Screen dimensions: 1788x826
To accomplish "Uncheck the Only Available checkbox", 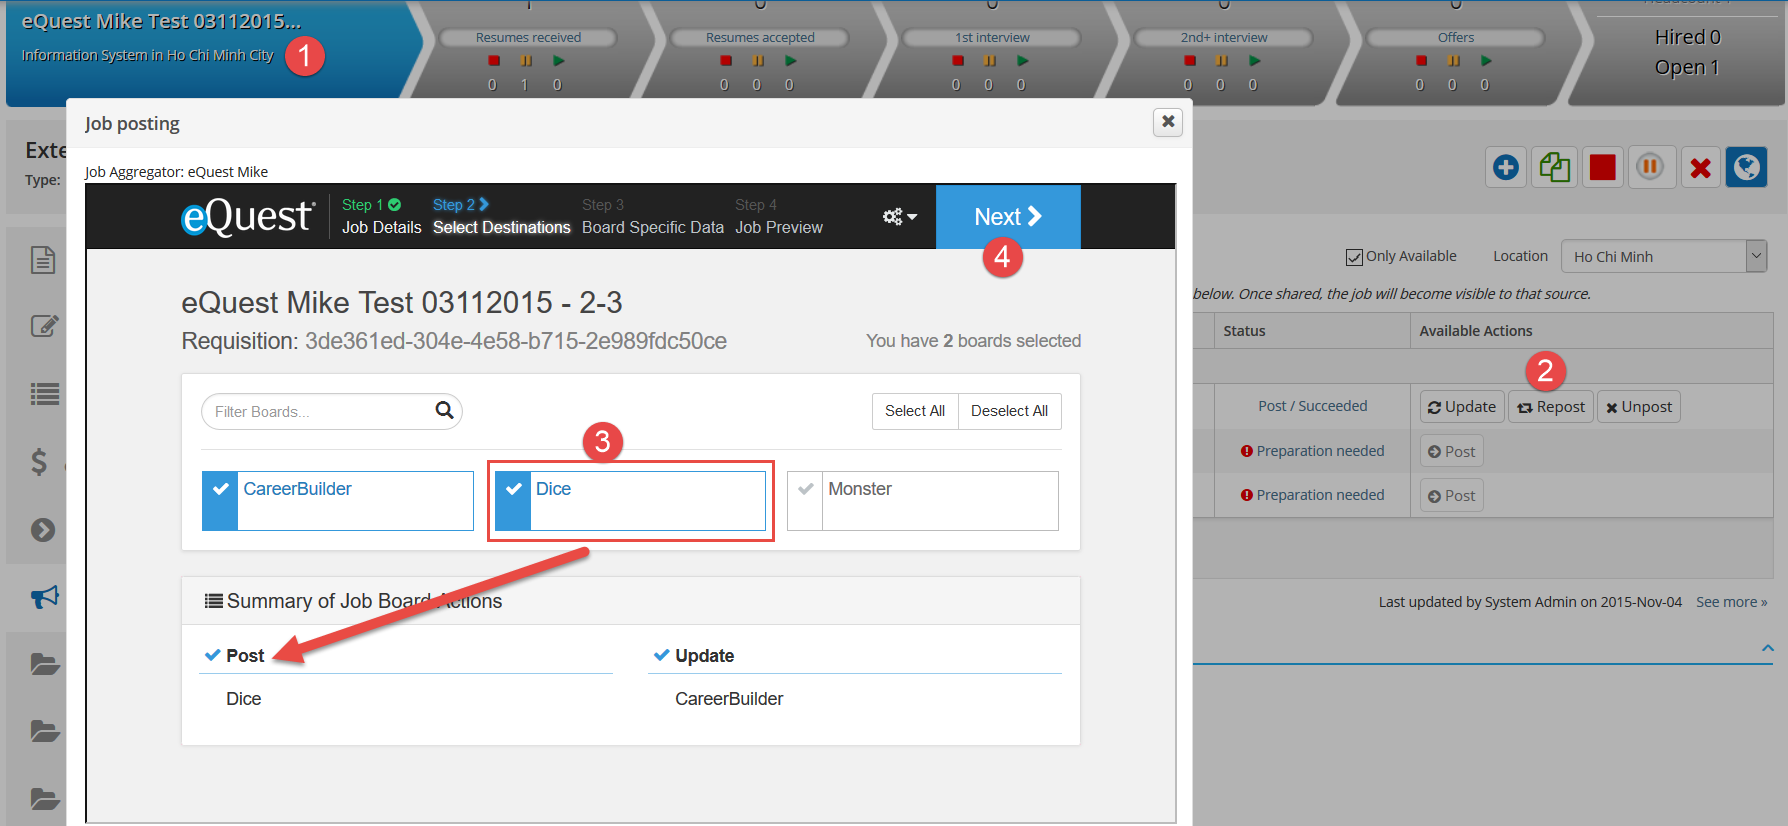I will [x=1354, y=257].
